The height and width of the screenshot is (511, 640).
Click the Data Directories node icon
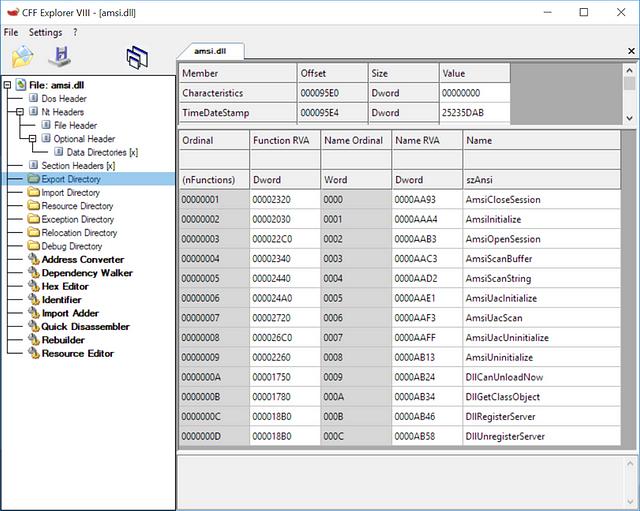click(x=59, y=152)
